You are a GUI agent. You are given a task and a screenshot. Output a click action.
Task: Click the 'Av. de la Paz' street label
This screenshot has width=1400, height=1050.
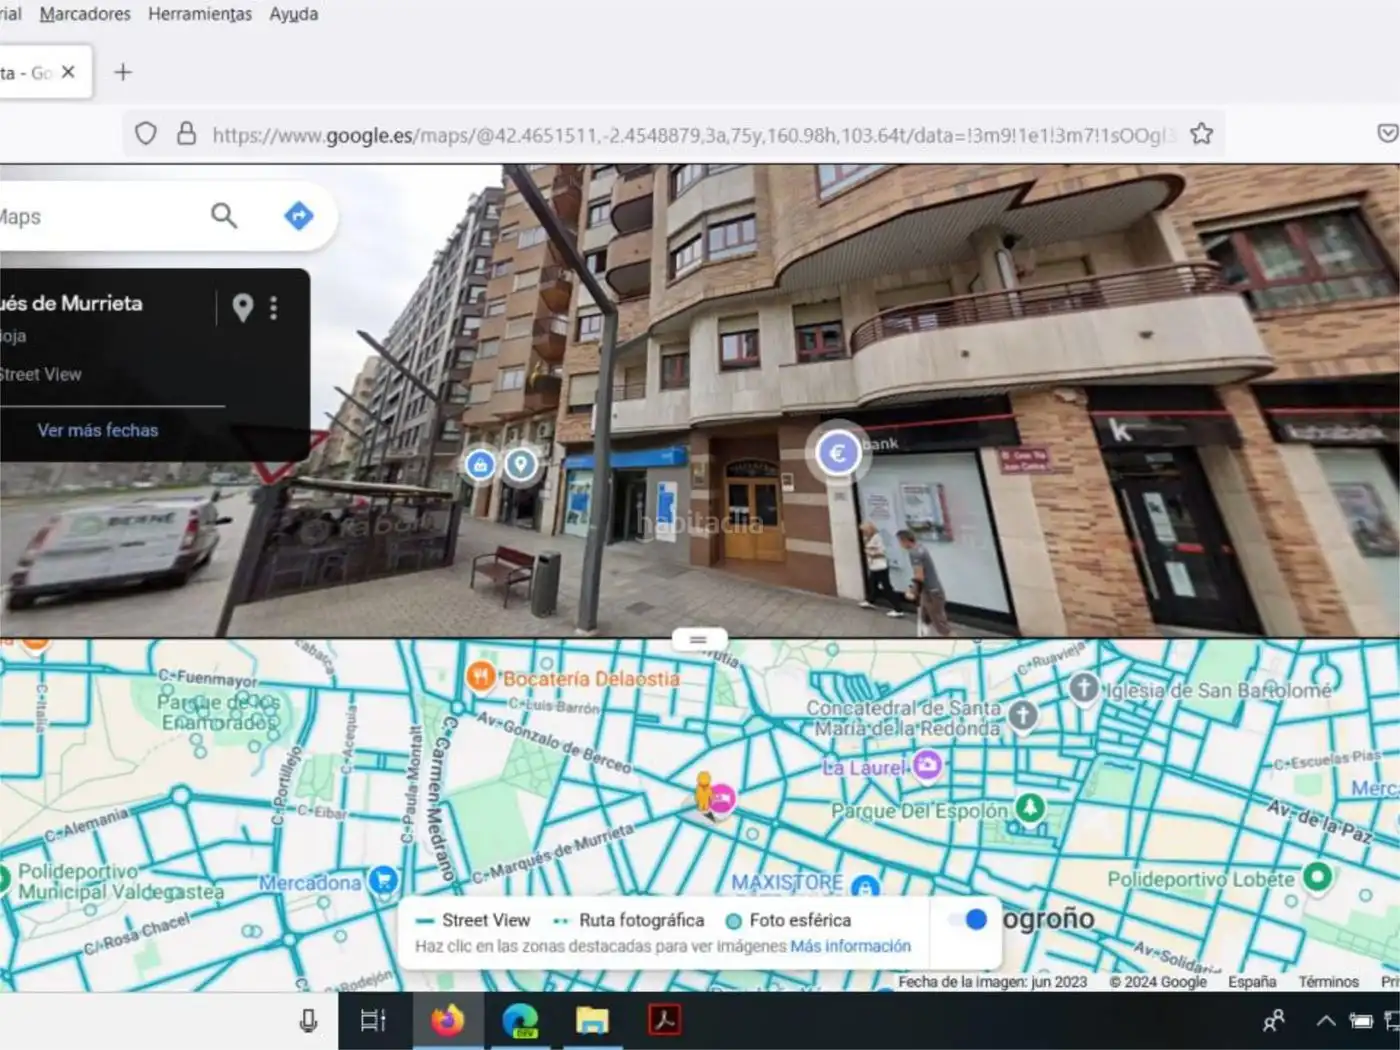coord(1320,821)
